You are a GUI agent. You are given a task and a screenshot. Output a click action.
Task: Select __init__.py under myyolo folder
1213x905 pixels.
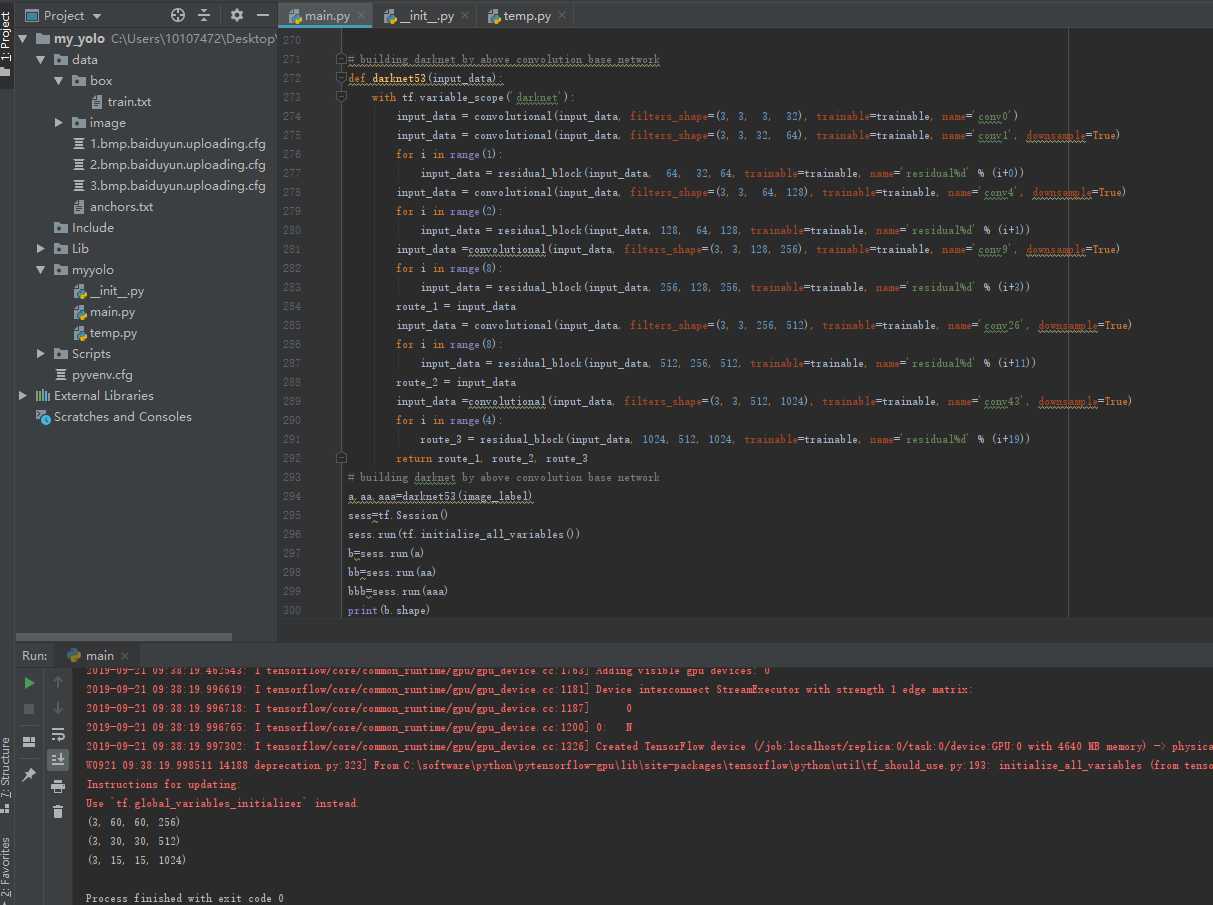[x=116, y=291]
